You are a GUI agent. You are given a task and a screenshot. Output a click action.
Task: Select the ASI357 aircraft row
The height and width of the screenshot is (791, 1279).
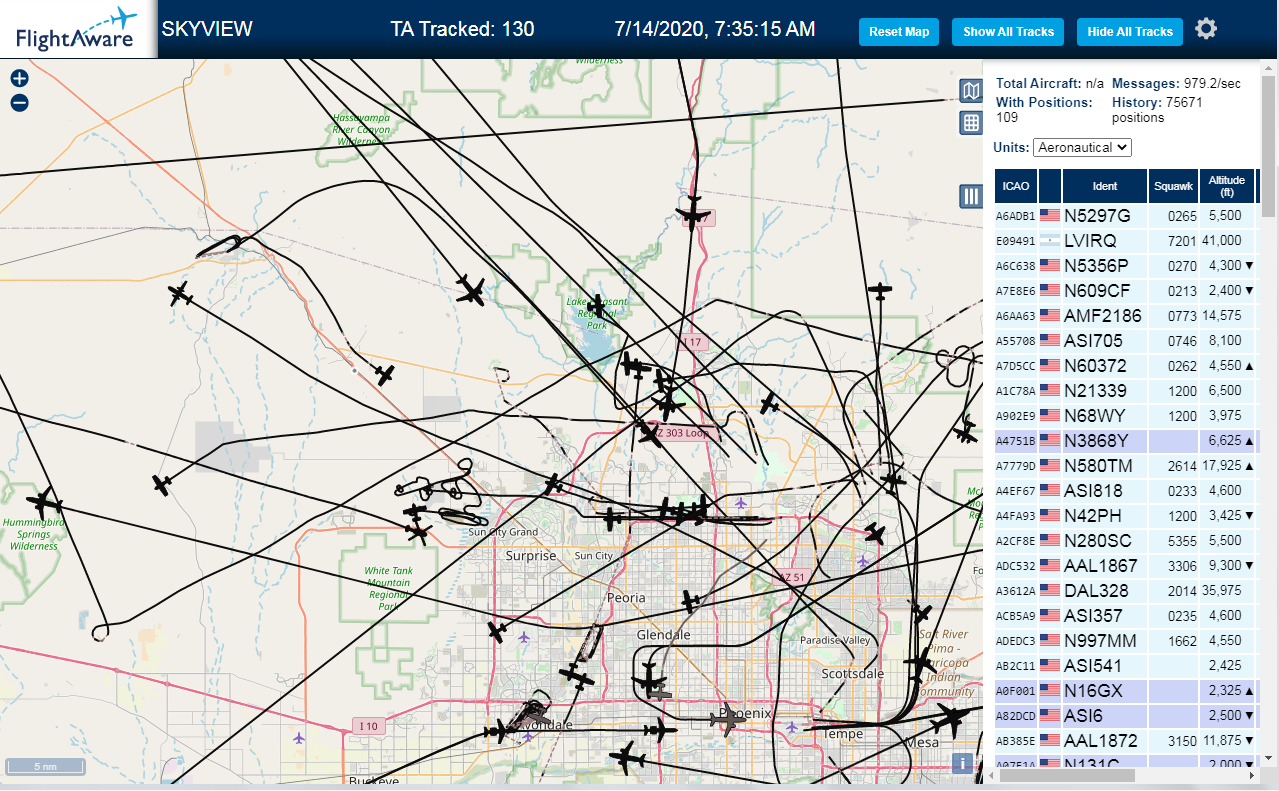1127,615
